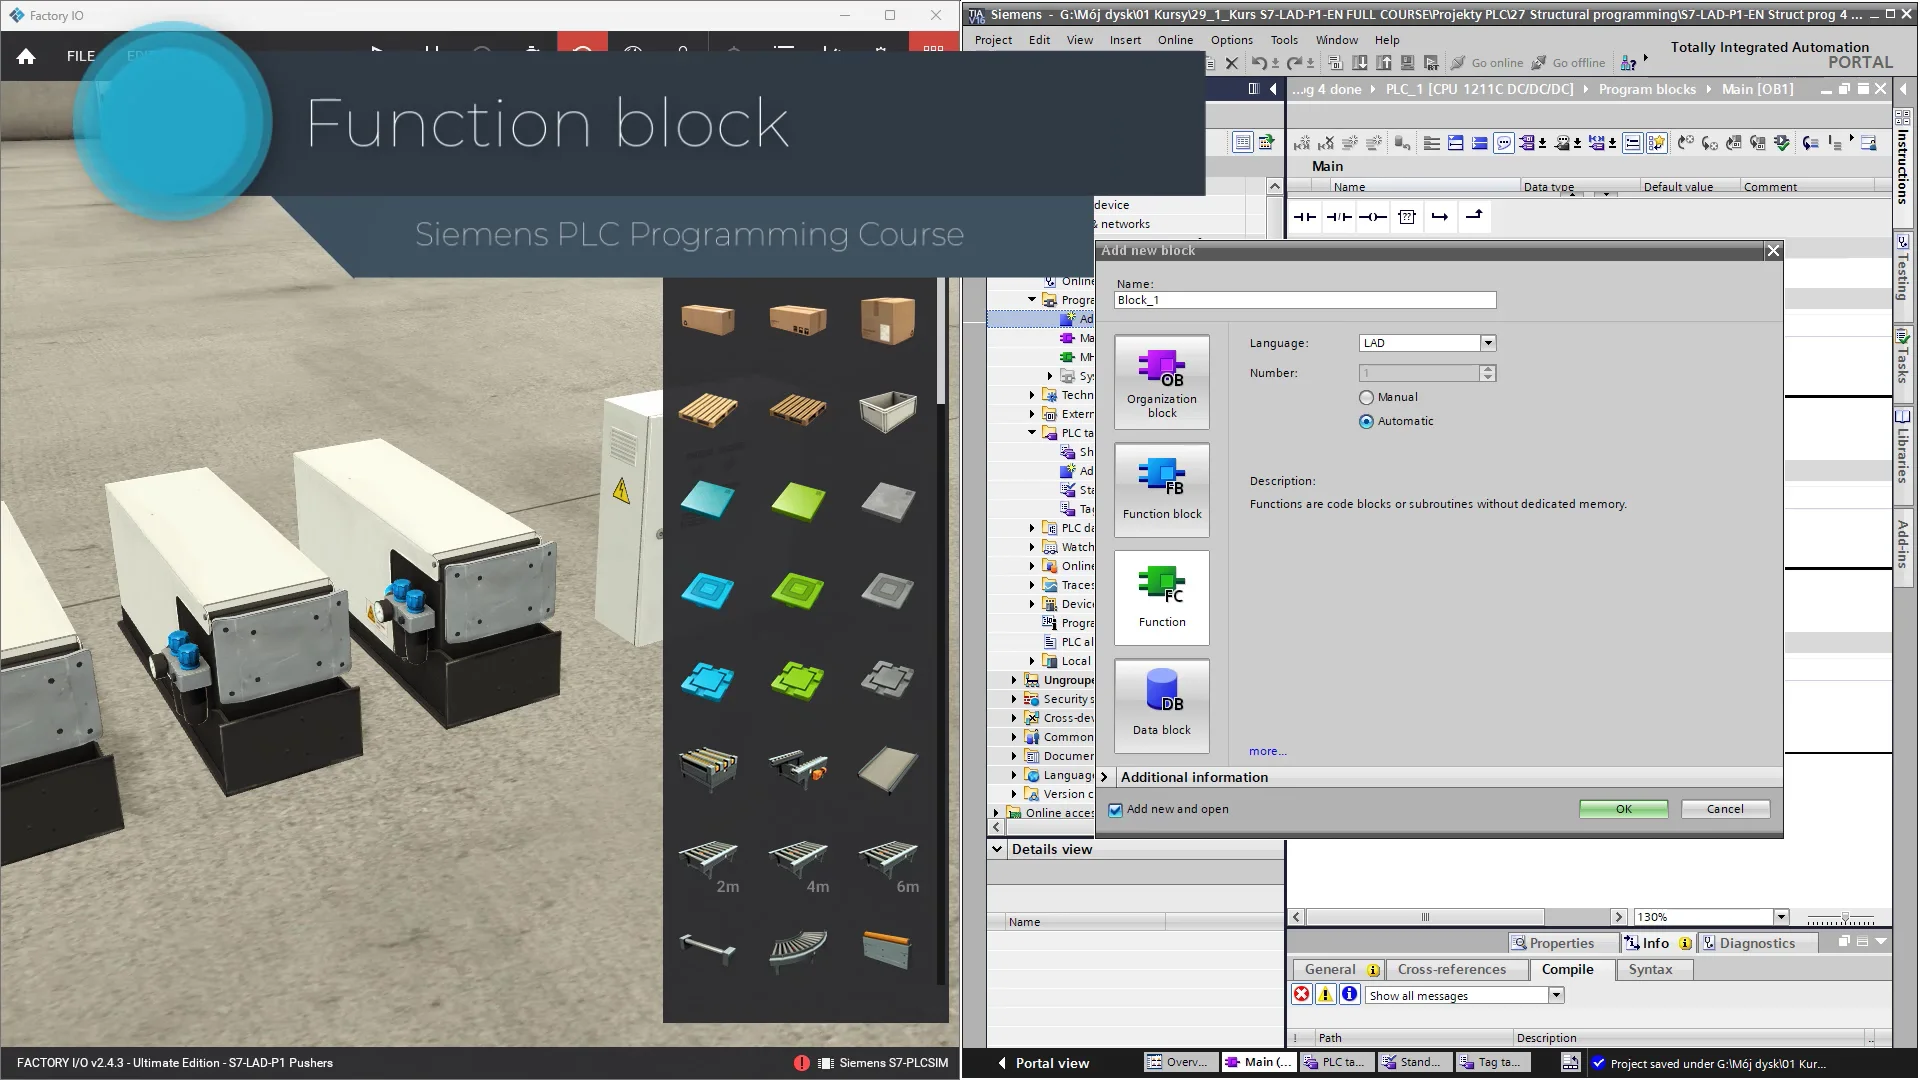Viewport: 1920px width, 1080px height.
Task: Open the Options menu in TIA Portal
Action: pos(1231,40)
